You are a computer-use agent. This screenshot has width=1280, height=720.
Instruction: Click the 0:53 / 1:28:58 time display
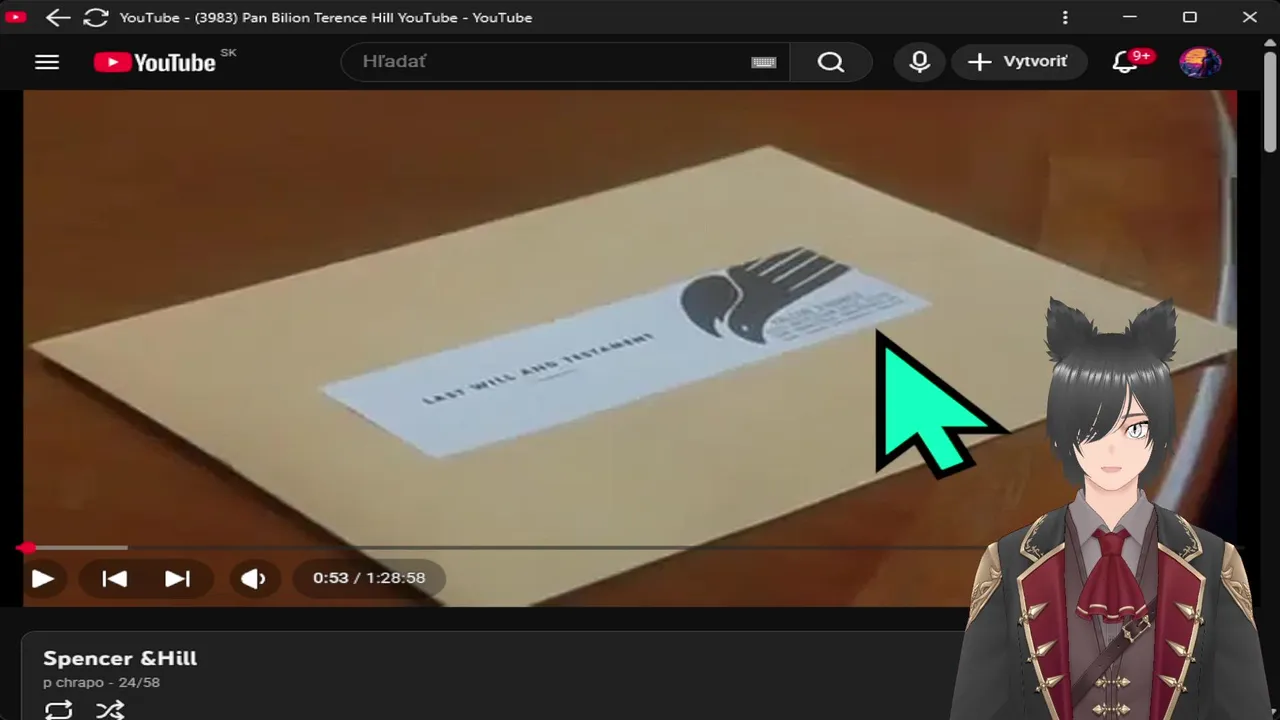[x=369, y=578]
